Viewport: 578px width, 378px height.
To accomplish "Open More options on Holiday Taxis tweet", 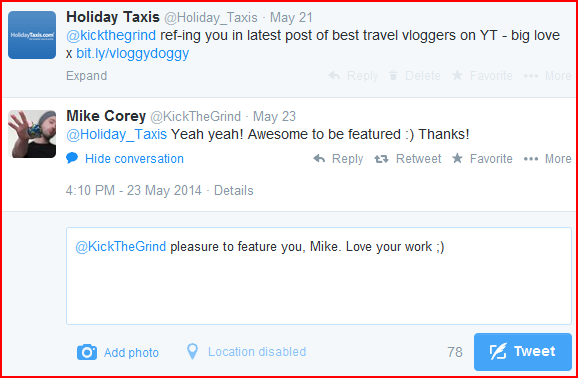I will tap(548, 76).
